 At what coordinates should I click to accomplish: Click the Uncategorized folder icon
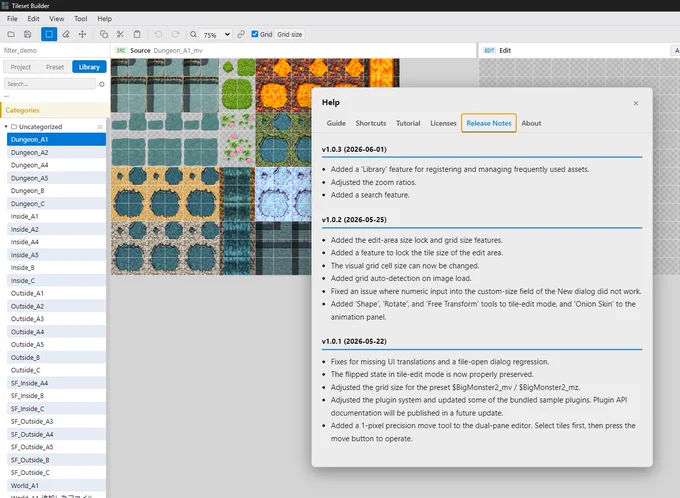tap(14, 127)
